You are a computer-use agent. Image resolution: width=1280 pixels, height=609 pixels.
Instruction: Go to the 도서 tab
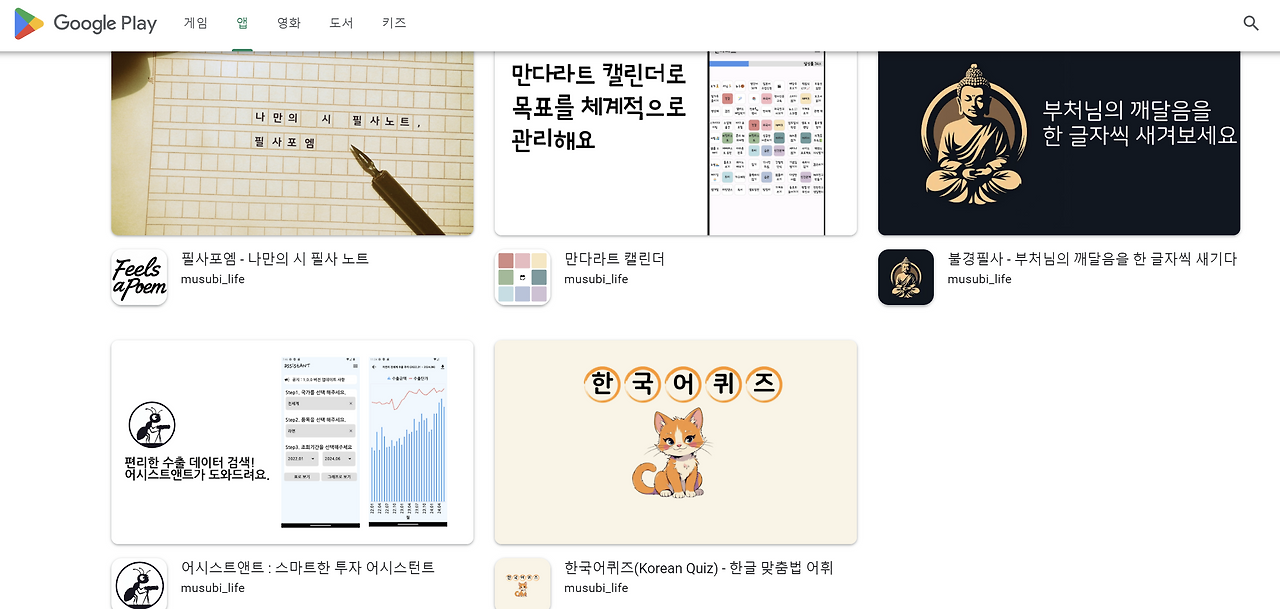341,23
